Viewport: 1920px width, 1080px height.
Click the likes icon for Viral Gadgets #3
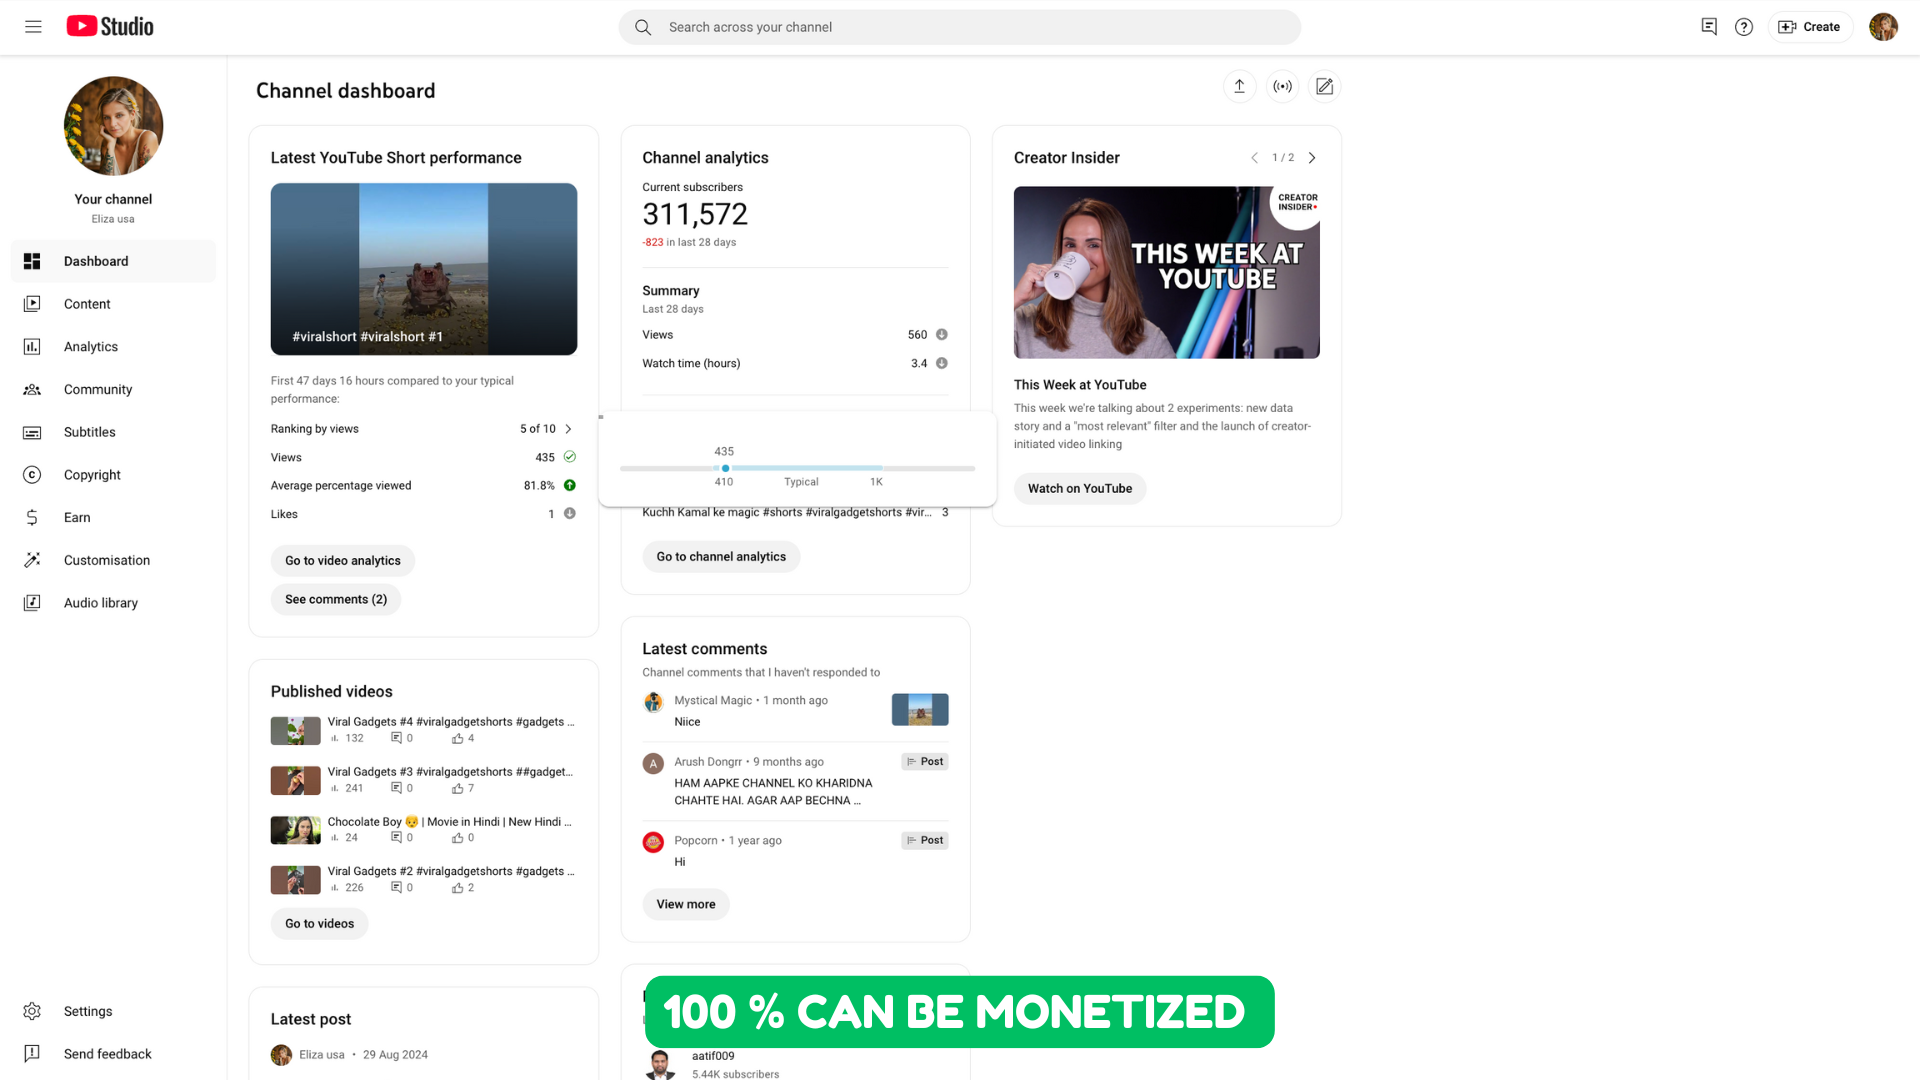[457, 789]
